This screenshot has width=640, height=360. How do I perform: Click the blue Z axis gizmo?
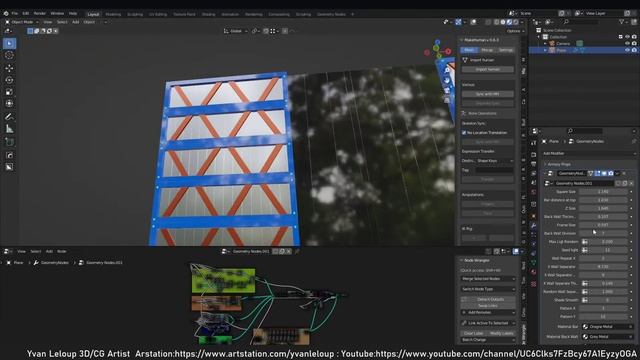438,42
